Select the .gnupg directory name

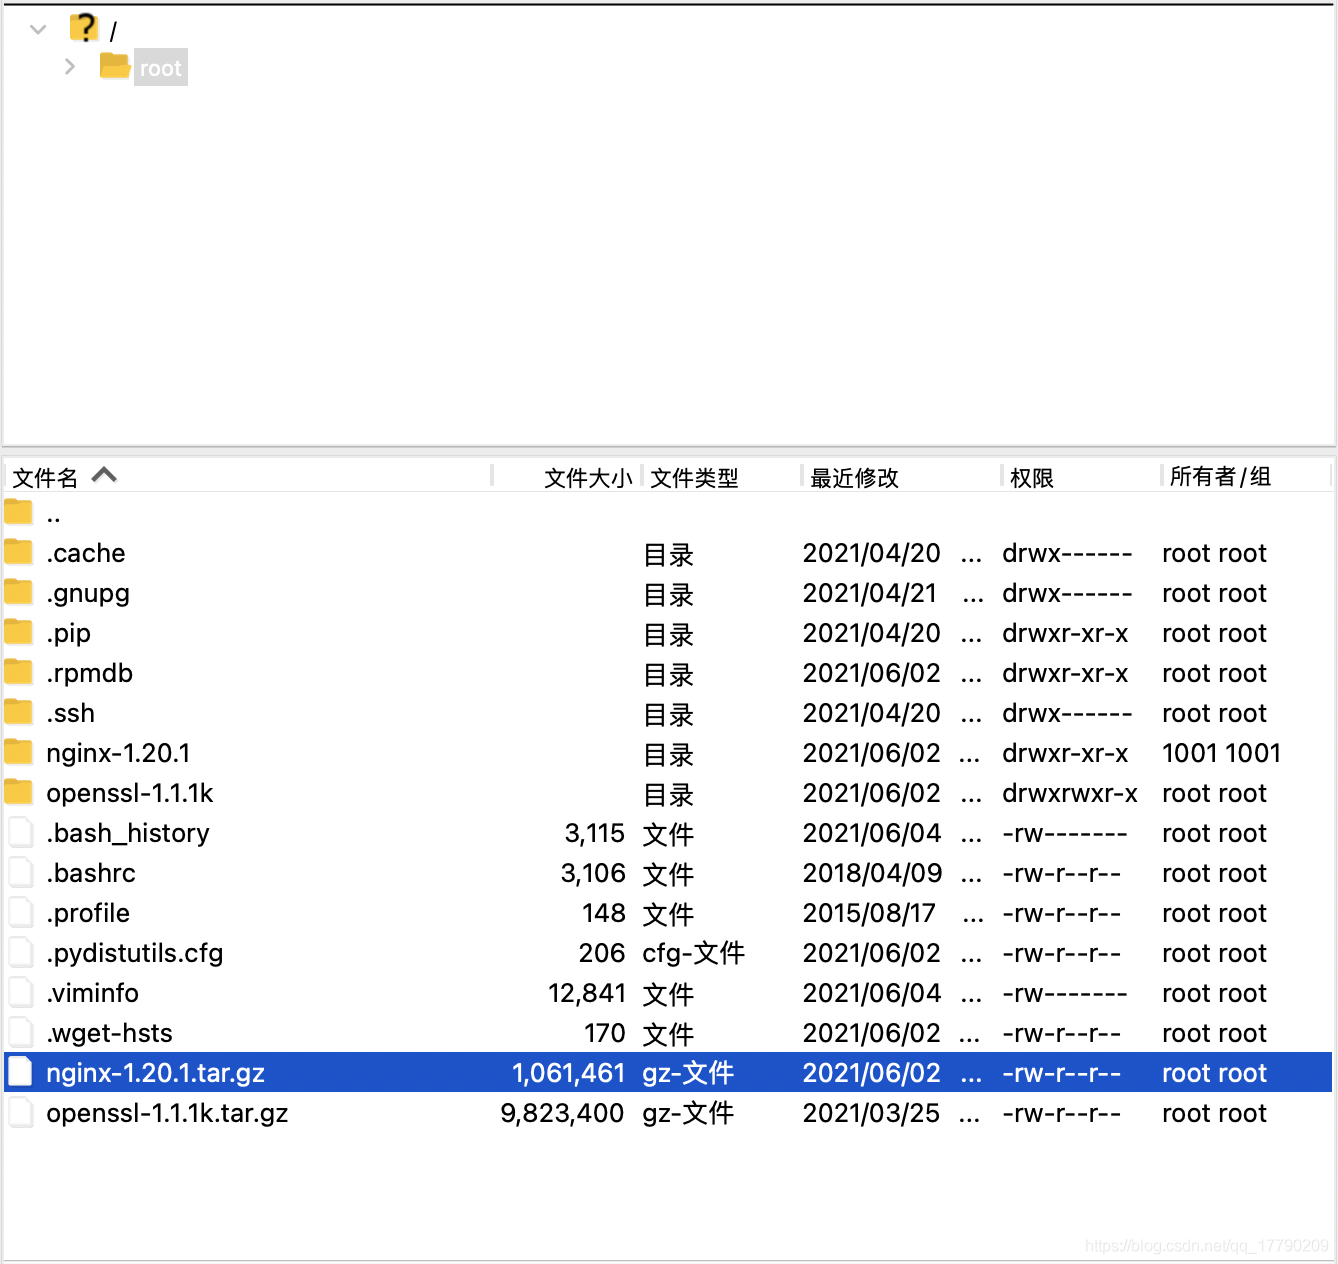[88, 594]
